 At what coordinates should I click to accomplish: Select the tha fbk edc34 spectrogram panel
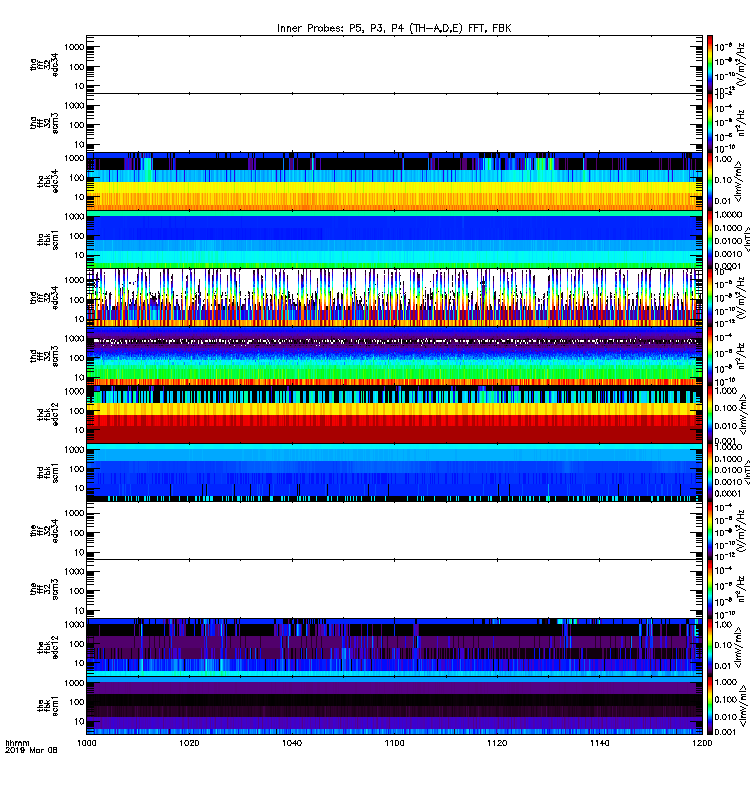coord(394,181)
